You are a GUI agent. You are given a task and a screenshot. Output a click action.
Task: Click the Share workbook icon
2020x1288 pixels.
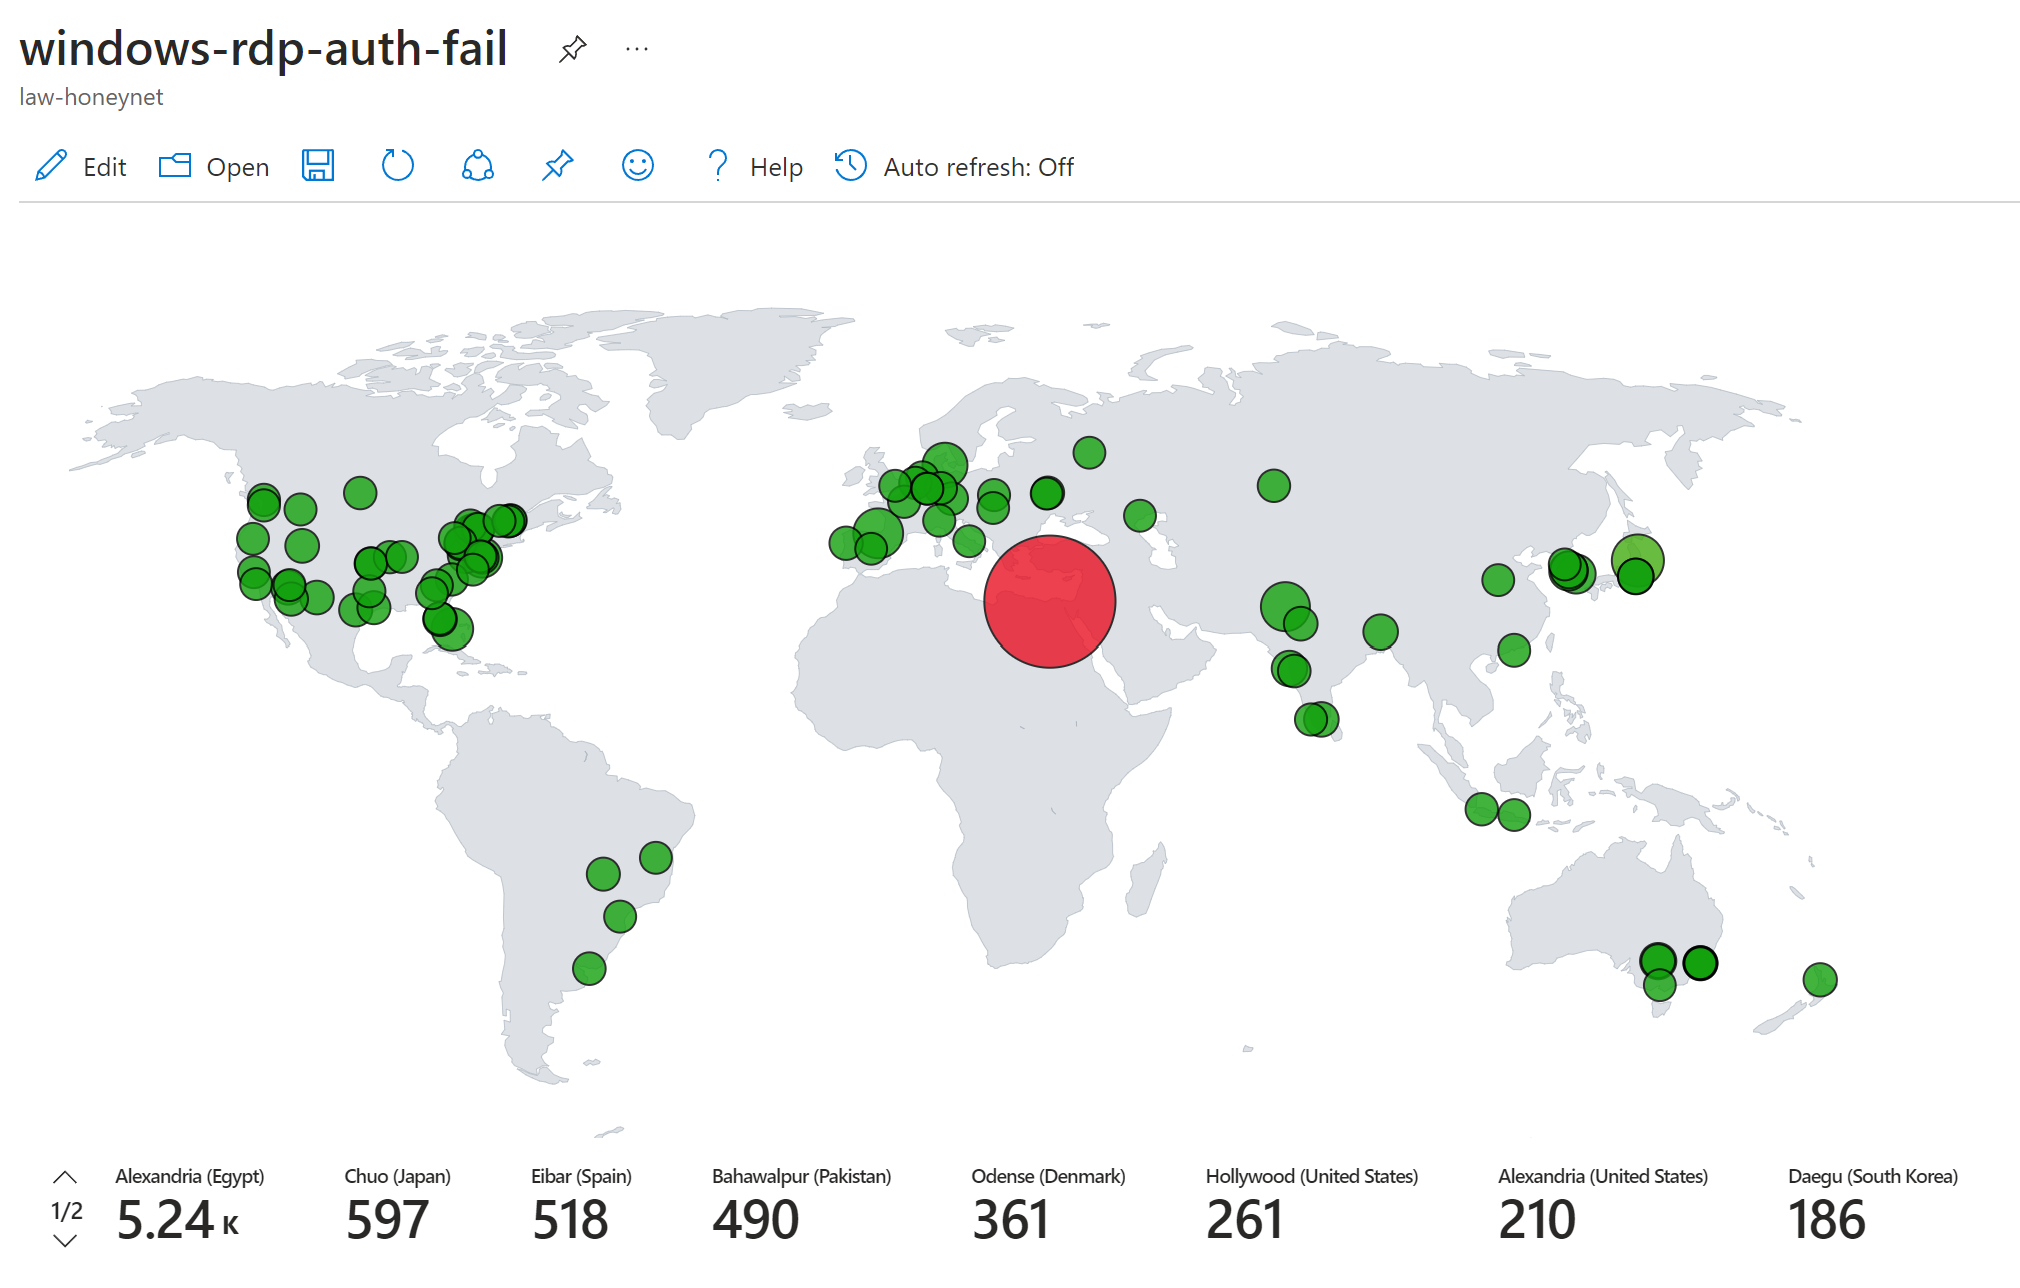477,166
